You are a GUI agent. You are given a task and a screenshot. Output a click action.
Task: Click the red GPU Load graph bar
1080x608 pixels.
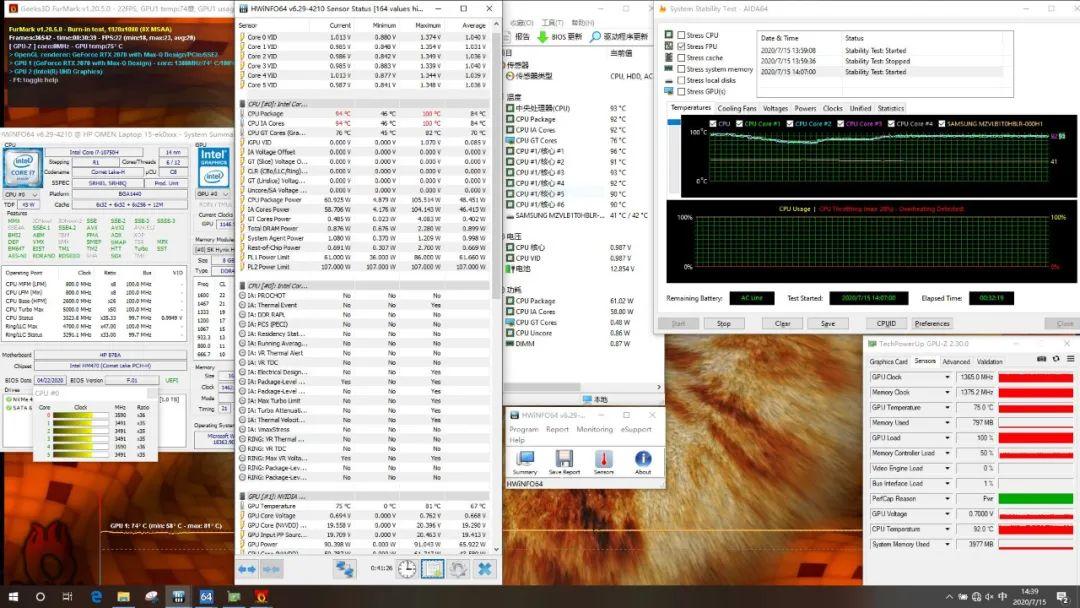point(1034,438)
